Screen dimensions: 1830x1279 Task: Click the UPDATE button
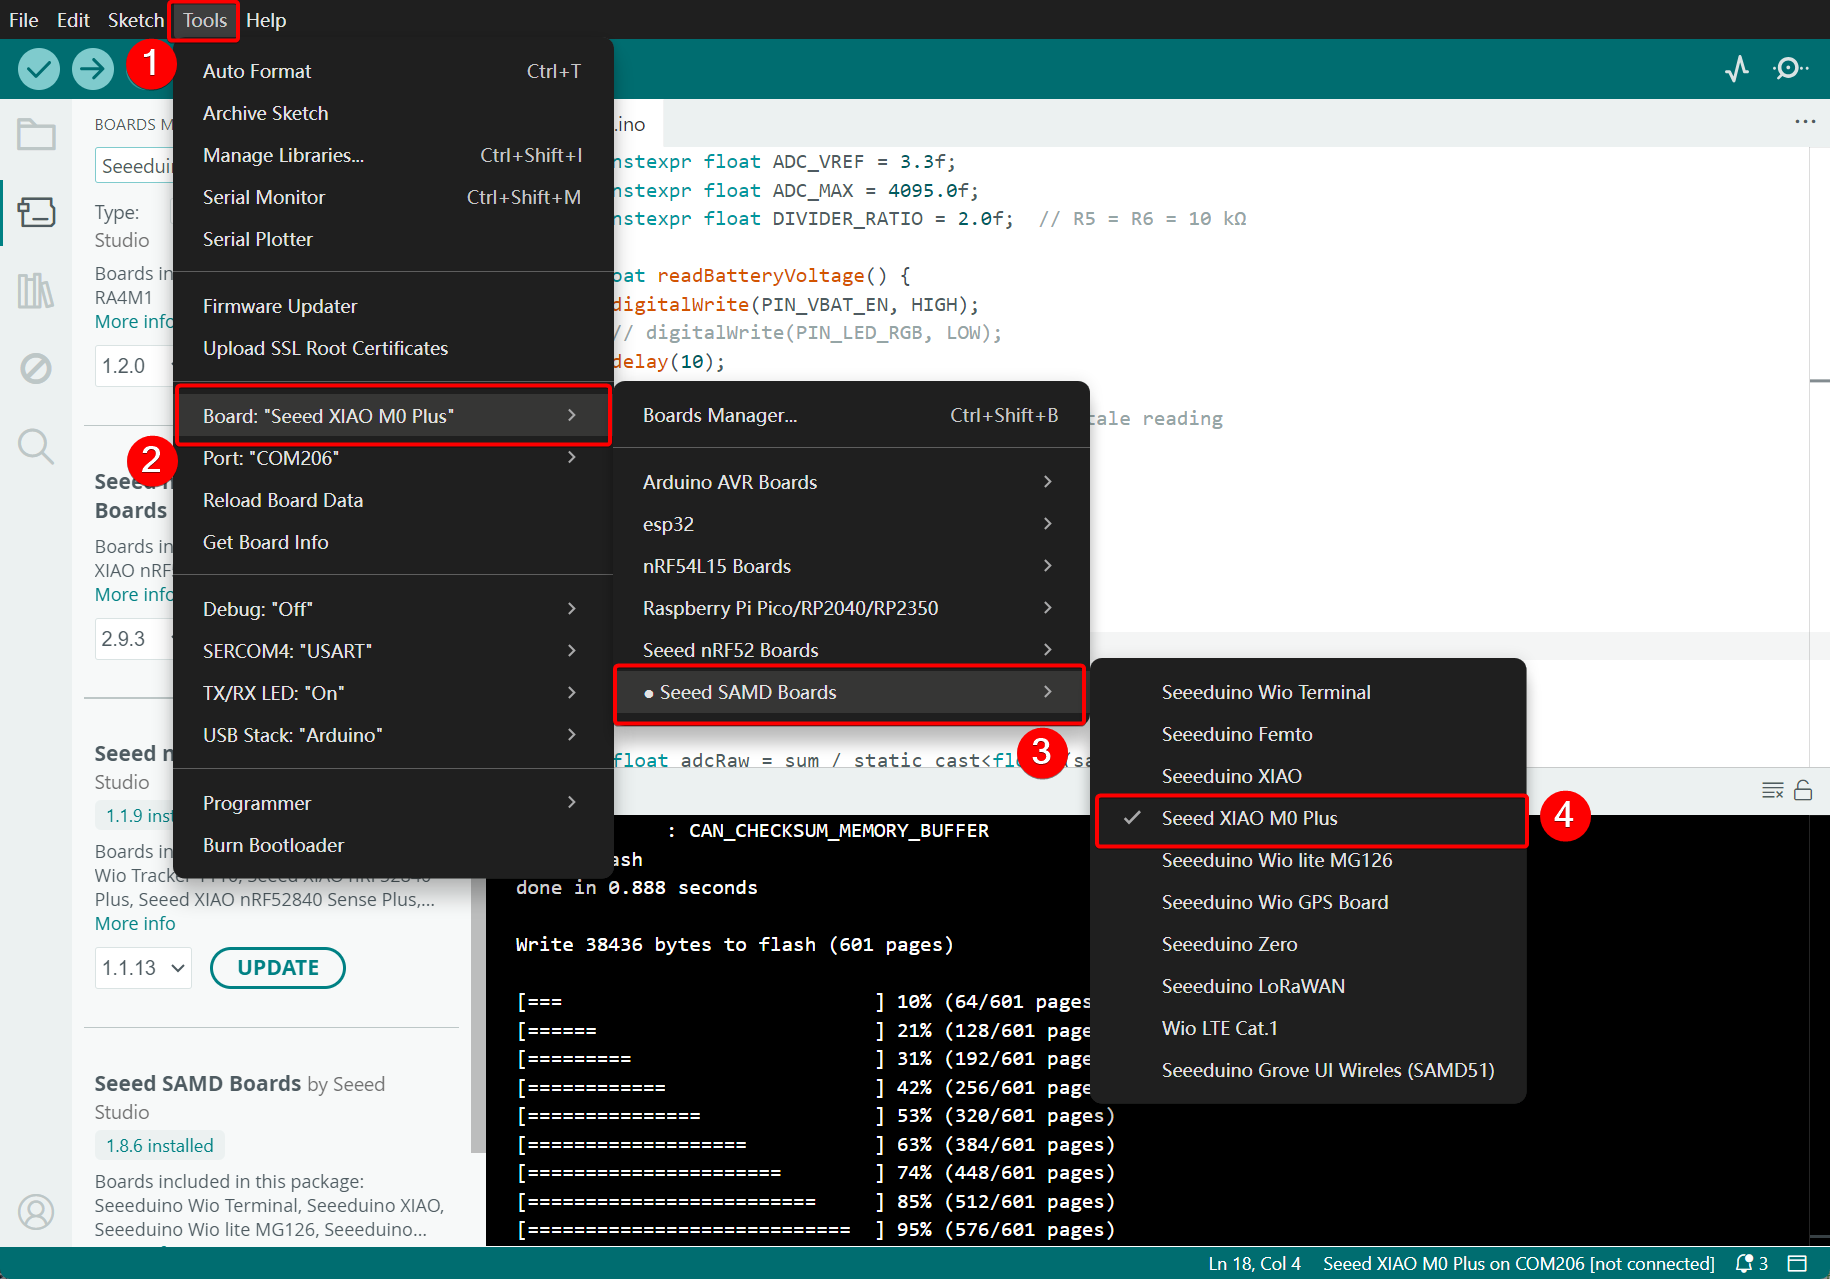(278, 968)
